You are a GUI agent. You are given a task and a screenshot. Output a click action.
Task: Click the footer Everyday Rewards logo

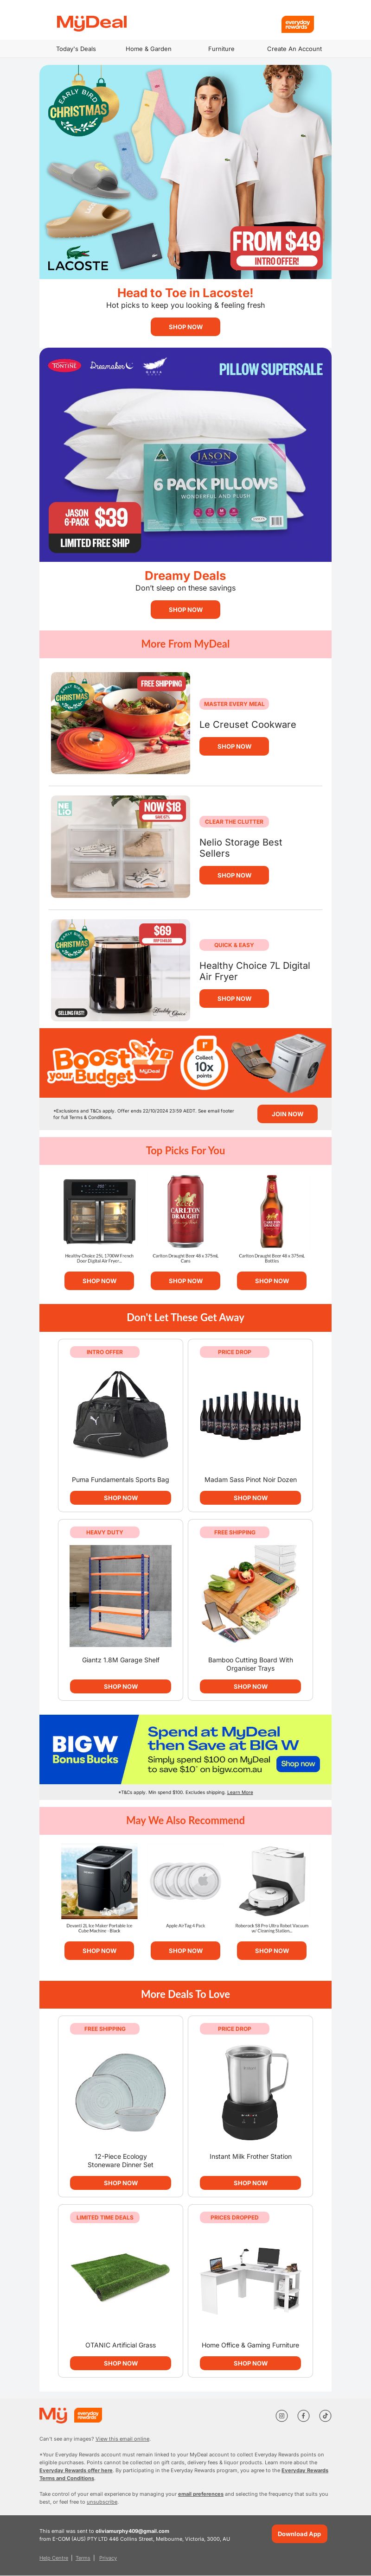point(88,2415)
